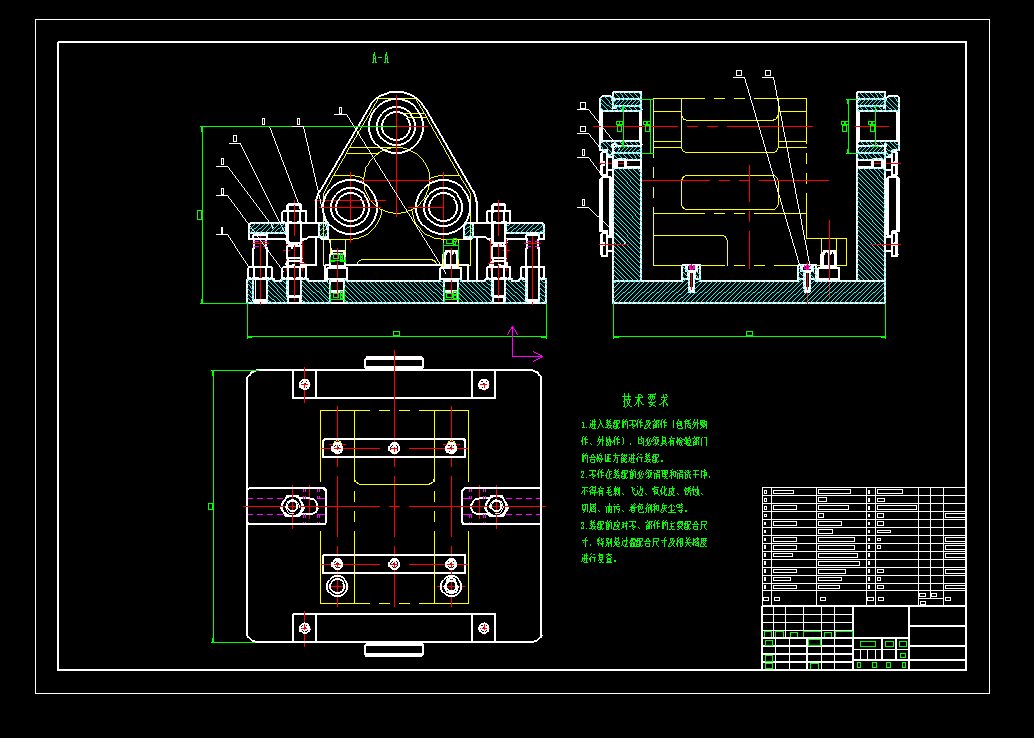Image resolution: width=1034 pixels, height=738 pixels.
Task: Select top circular bore in A-A section view
Action: 396,125
